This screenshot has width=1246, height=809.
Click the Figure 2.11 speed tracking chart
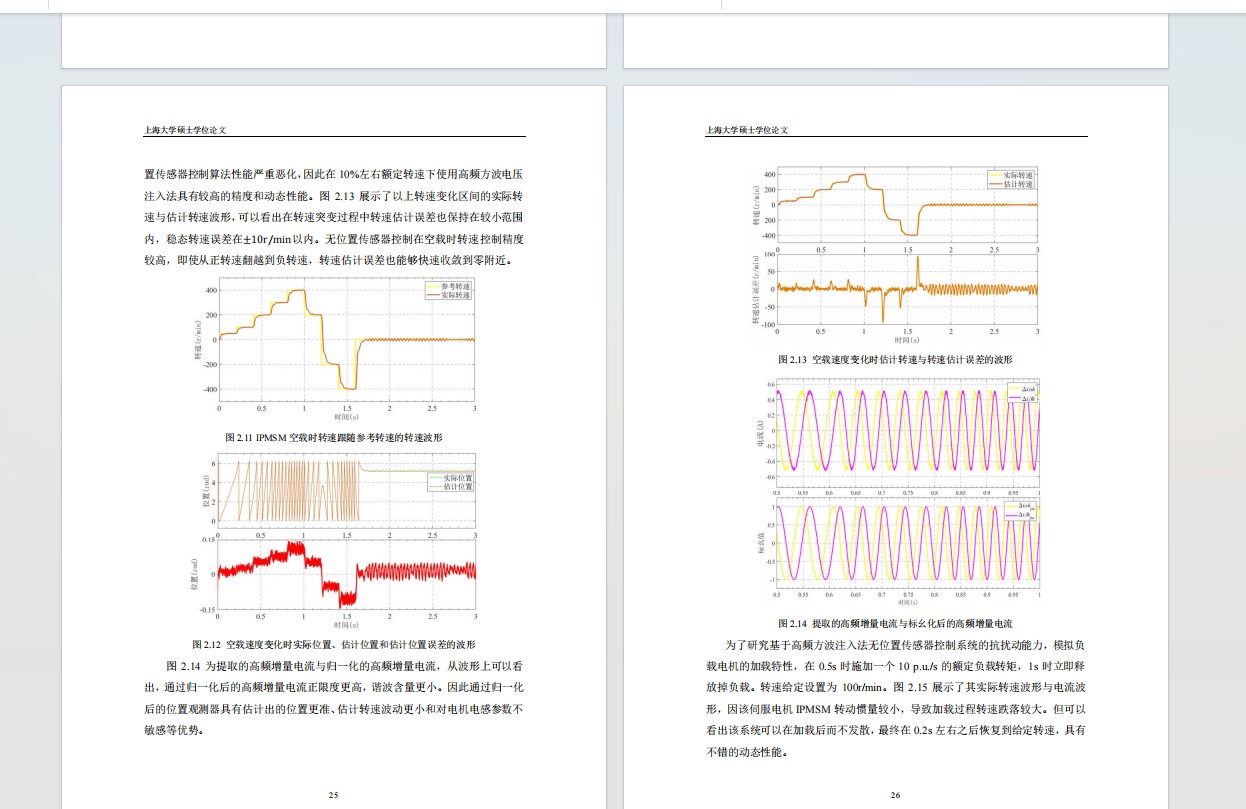click(347, 340)
